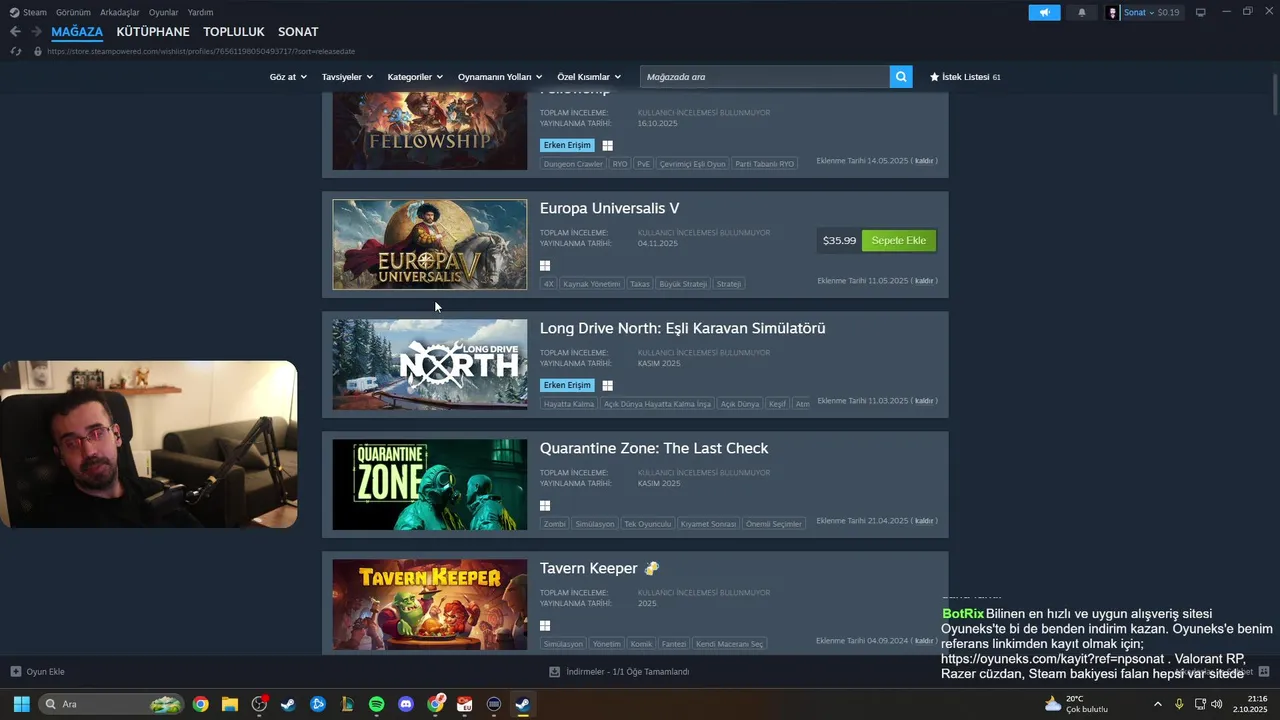The height and width of the screenshot is (720, 1280).
Task: Click the Erken Erişim badge on Long Drive North
Action: pyautogui.click(x=567, y=385)
